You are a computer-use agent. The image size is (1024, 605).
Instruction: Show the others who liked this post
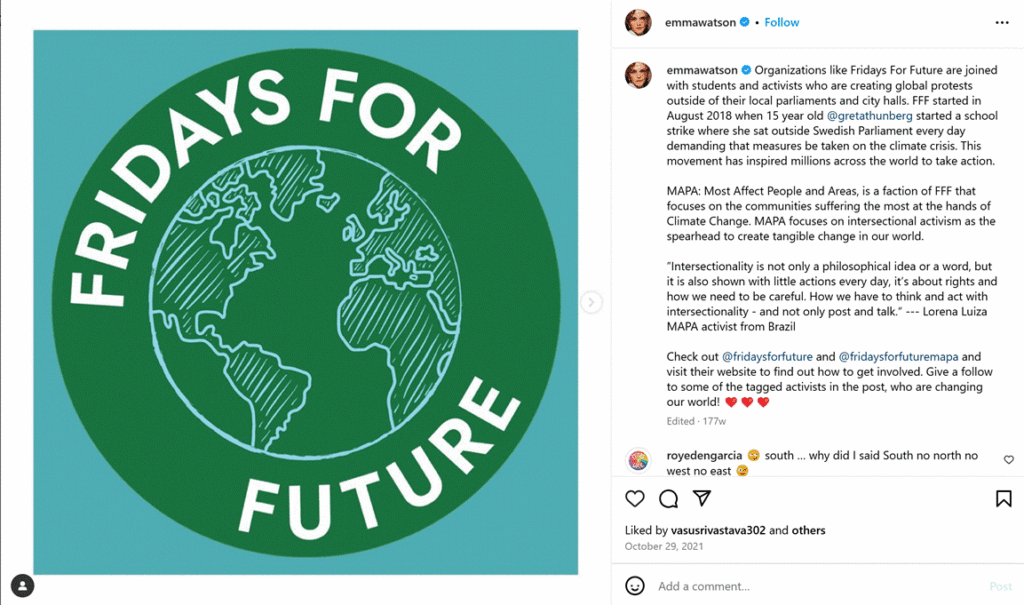pyautogui.click(x=809, y=530)
